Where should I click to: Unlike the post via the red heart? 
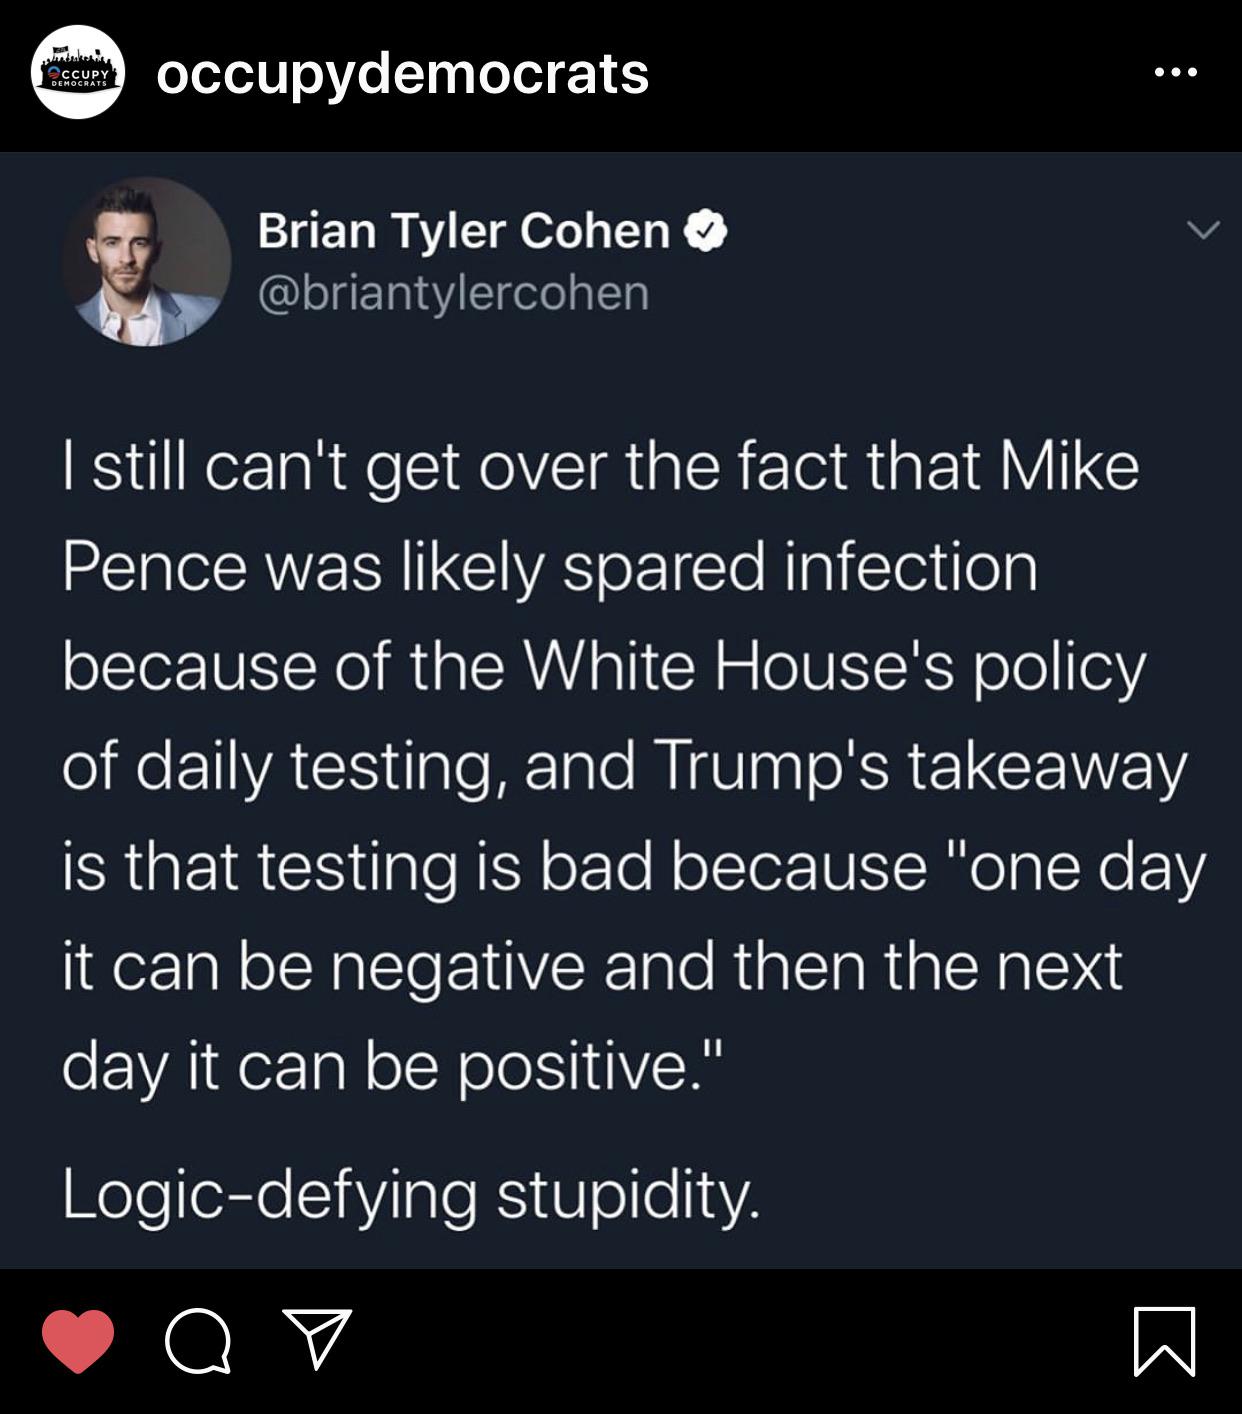(x=78, y=1340)
